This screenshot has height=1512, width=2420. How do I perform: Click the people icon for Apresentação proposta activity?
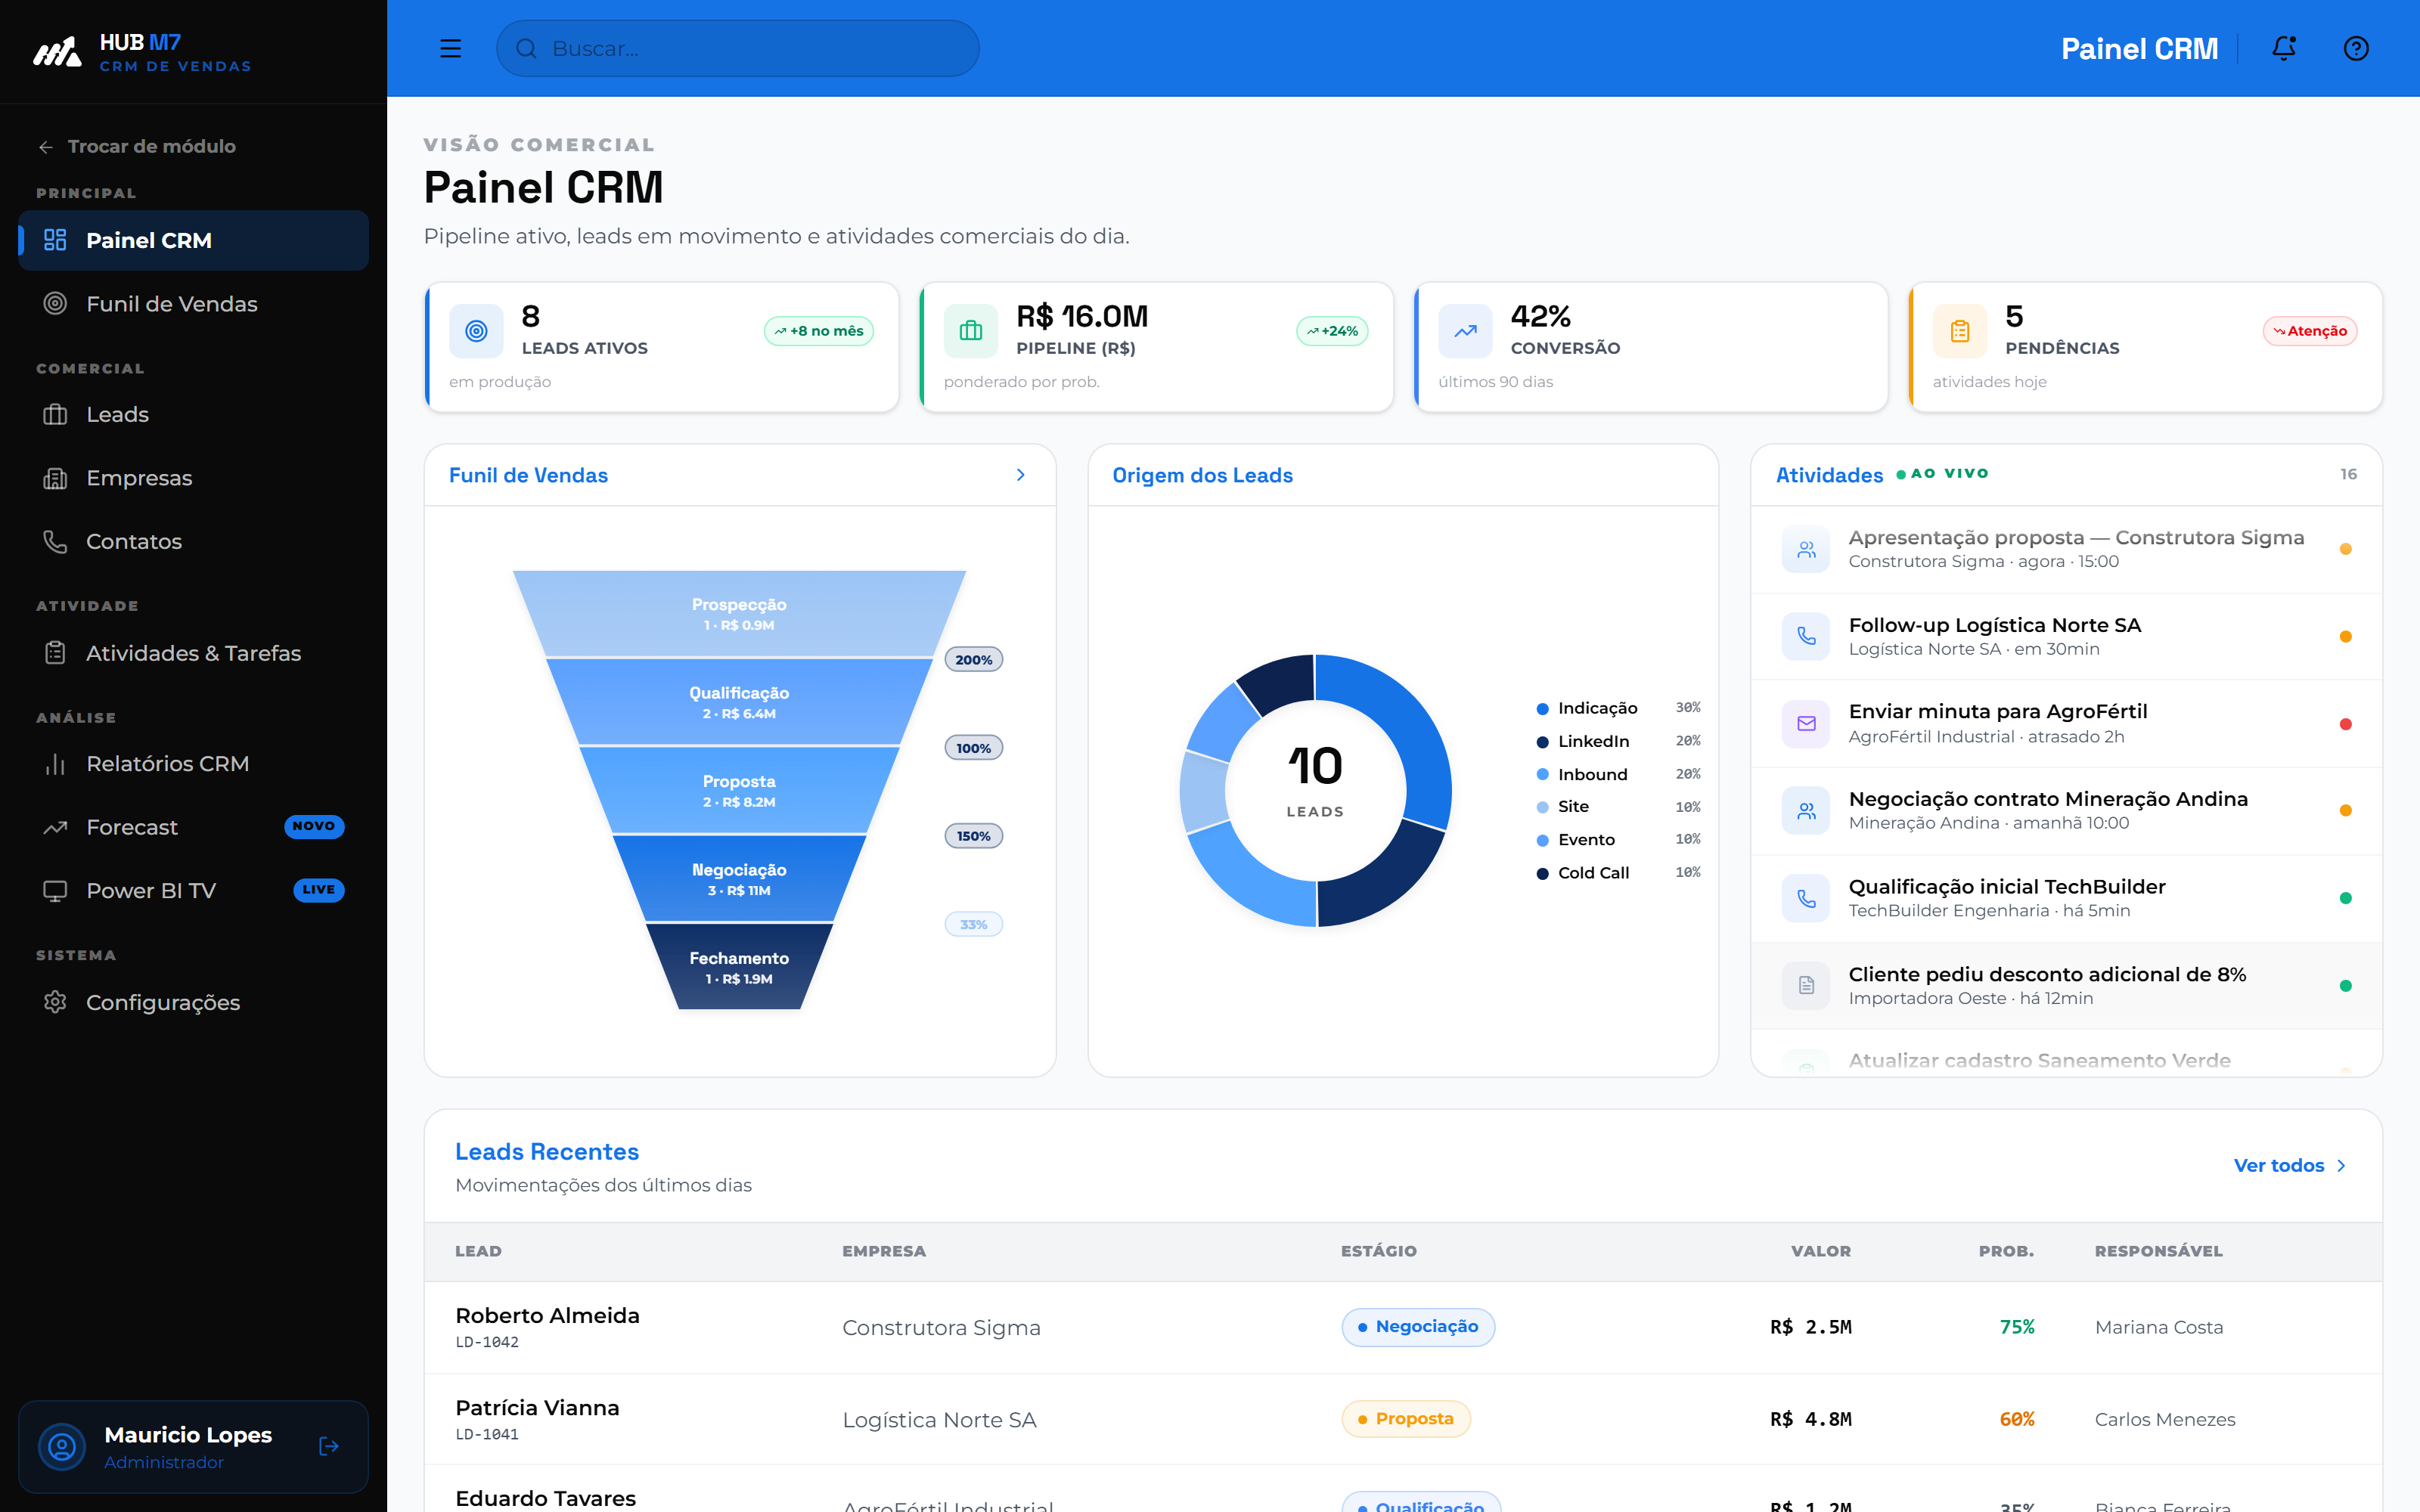tap(1806, 549)
